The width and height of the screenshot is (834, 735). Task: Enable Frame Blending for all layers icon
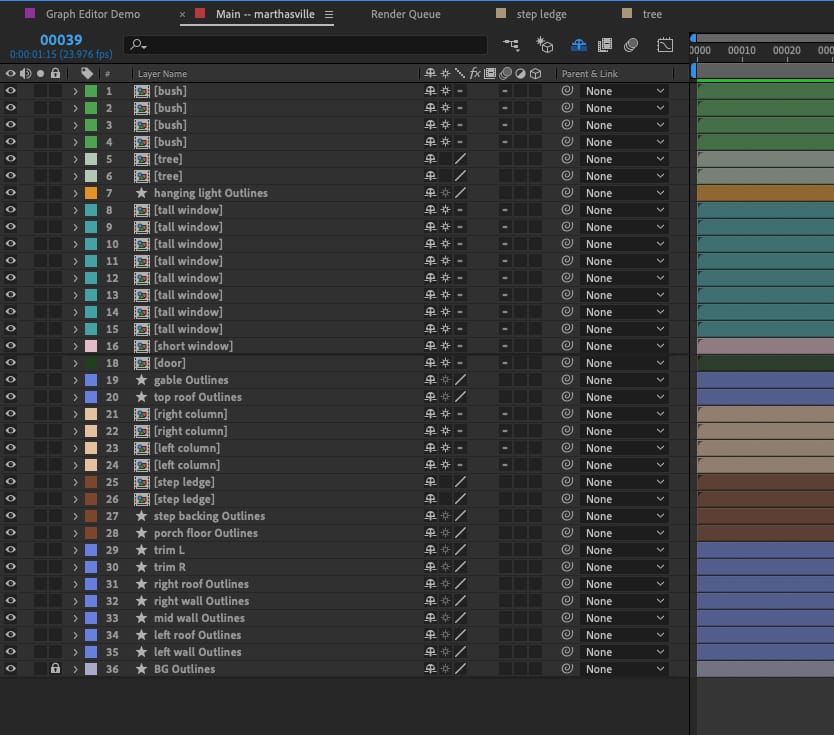[x=605, y=45]
